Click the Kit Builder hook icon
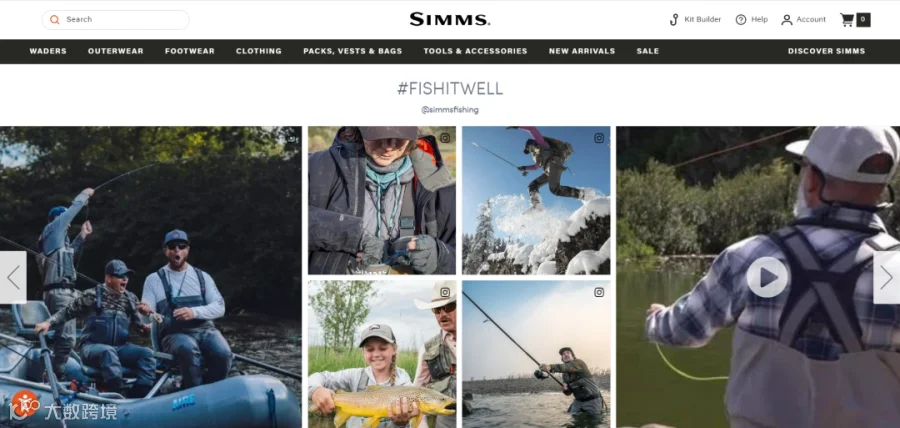The height and width of the screenshot is (428, 900). pyautogui.click(x=674, y=20)
